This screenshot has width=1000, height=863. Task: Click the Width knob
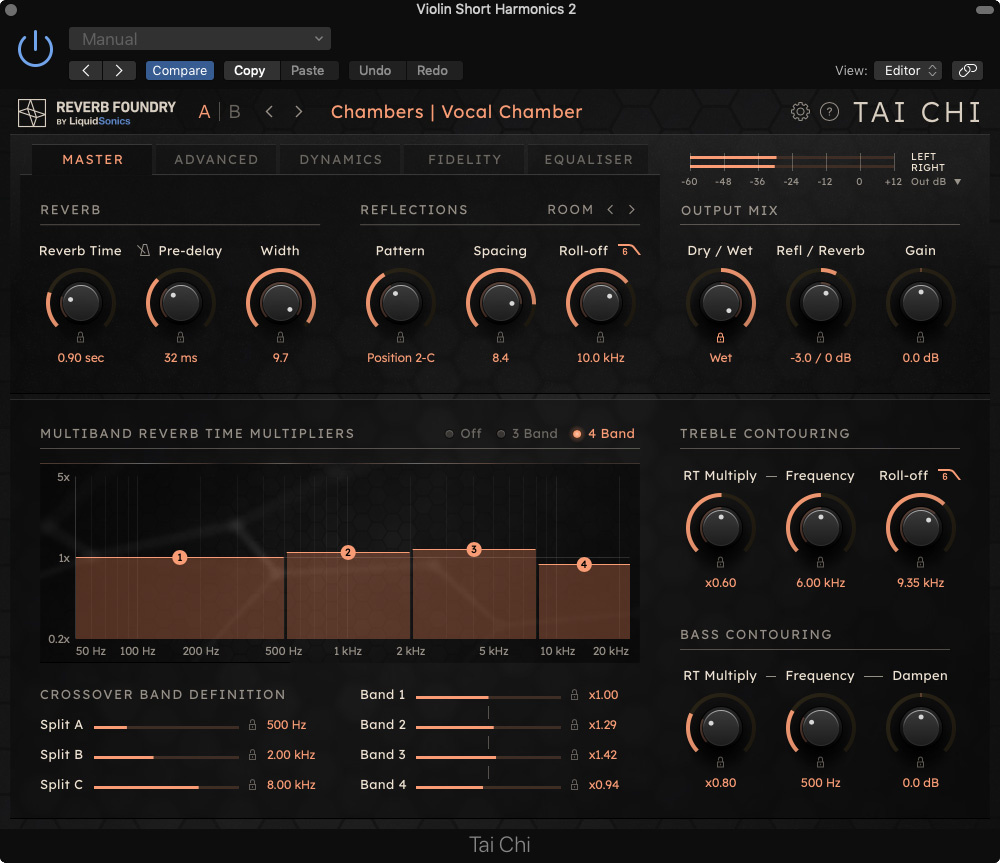(281, 302)
